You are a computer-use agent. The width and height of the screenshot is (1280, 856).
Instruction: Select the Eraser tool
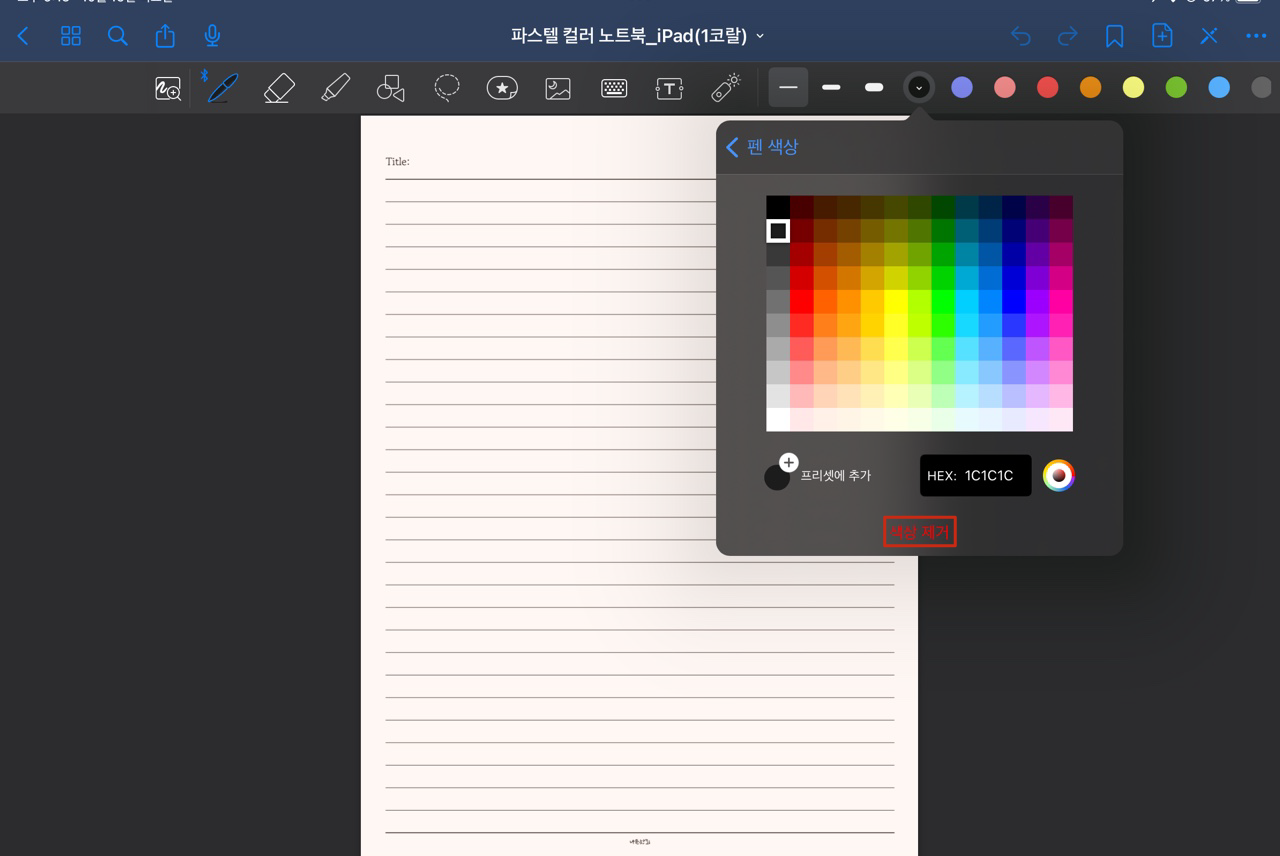[x=278, y=88]
